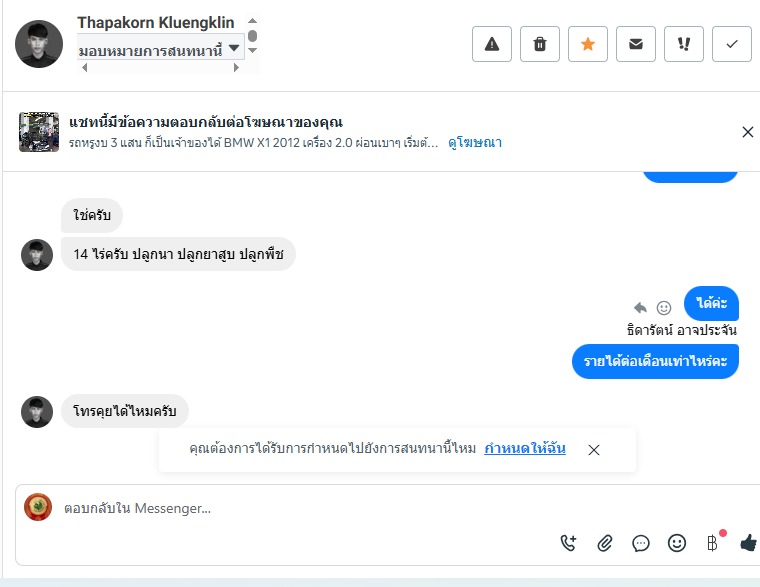Click the Reply in Messenger input field
Image resolution: width=760 pixels, height=587 pixels.
click(x=300, y=508)
